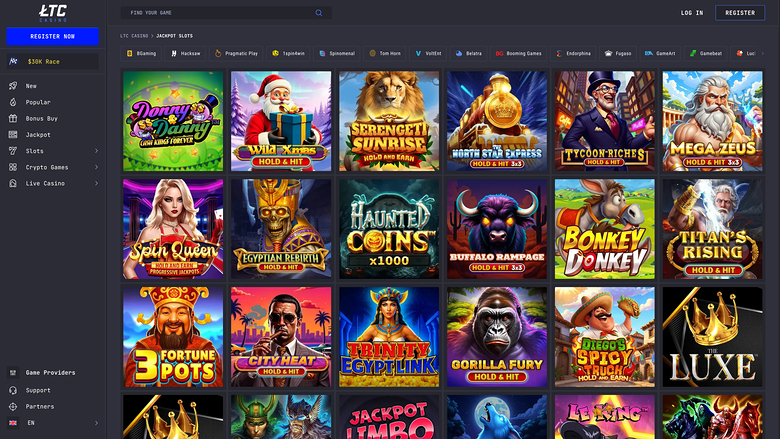This screenshot has height=439, width=780.
Task: Click the Tom Horn provider icon
Action: pos(373,53)
